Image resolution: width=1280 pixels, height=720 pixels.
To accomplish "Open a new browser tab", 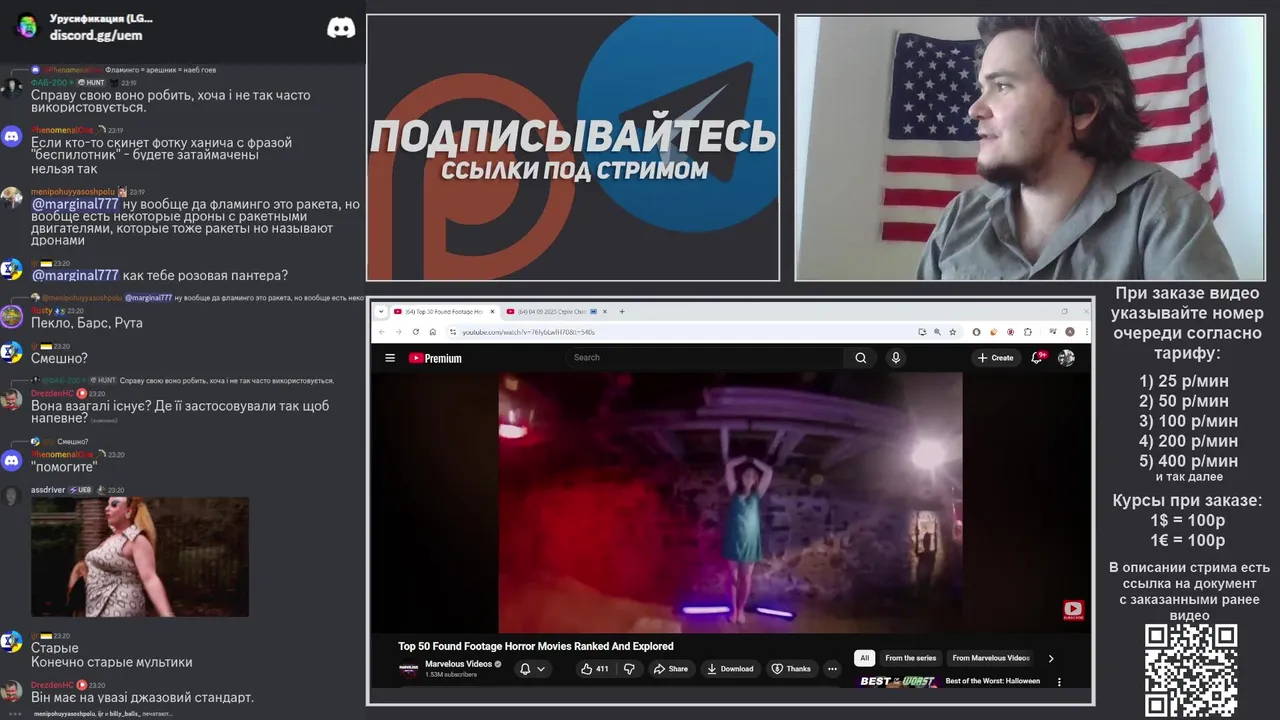I will [622, 312].
